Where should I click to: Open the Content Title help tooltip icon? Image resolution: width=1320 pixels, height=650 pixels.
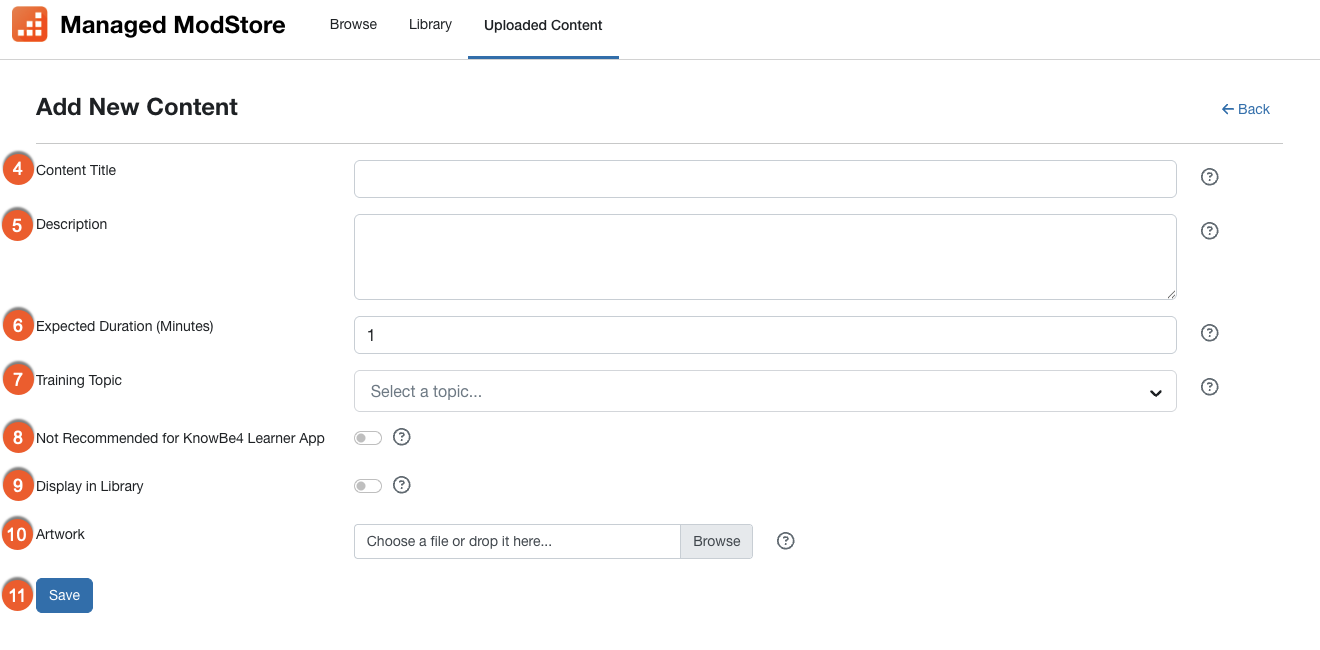click(1209, 176)
